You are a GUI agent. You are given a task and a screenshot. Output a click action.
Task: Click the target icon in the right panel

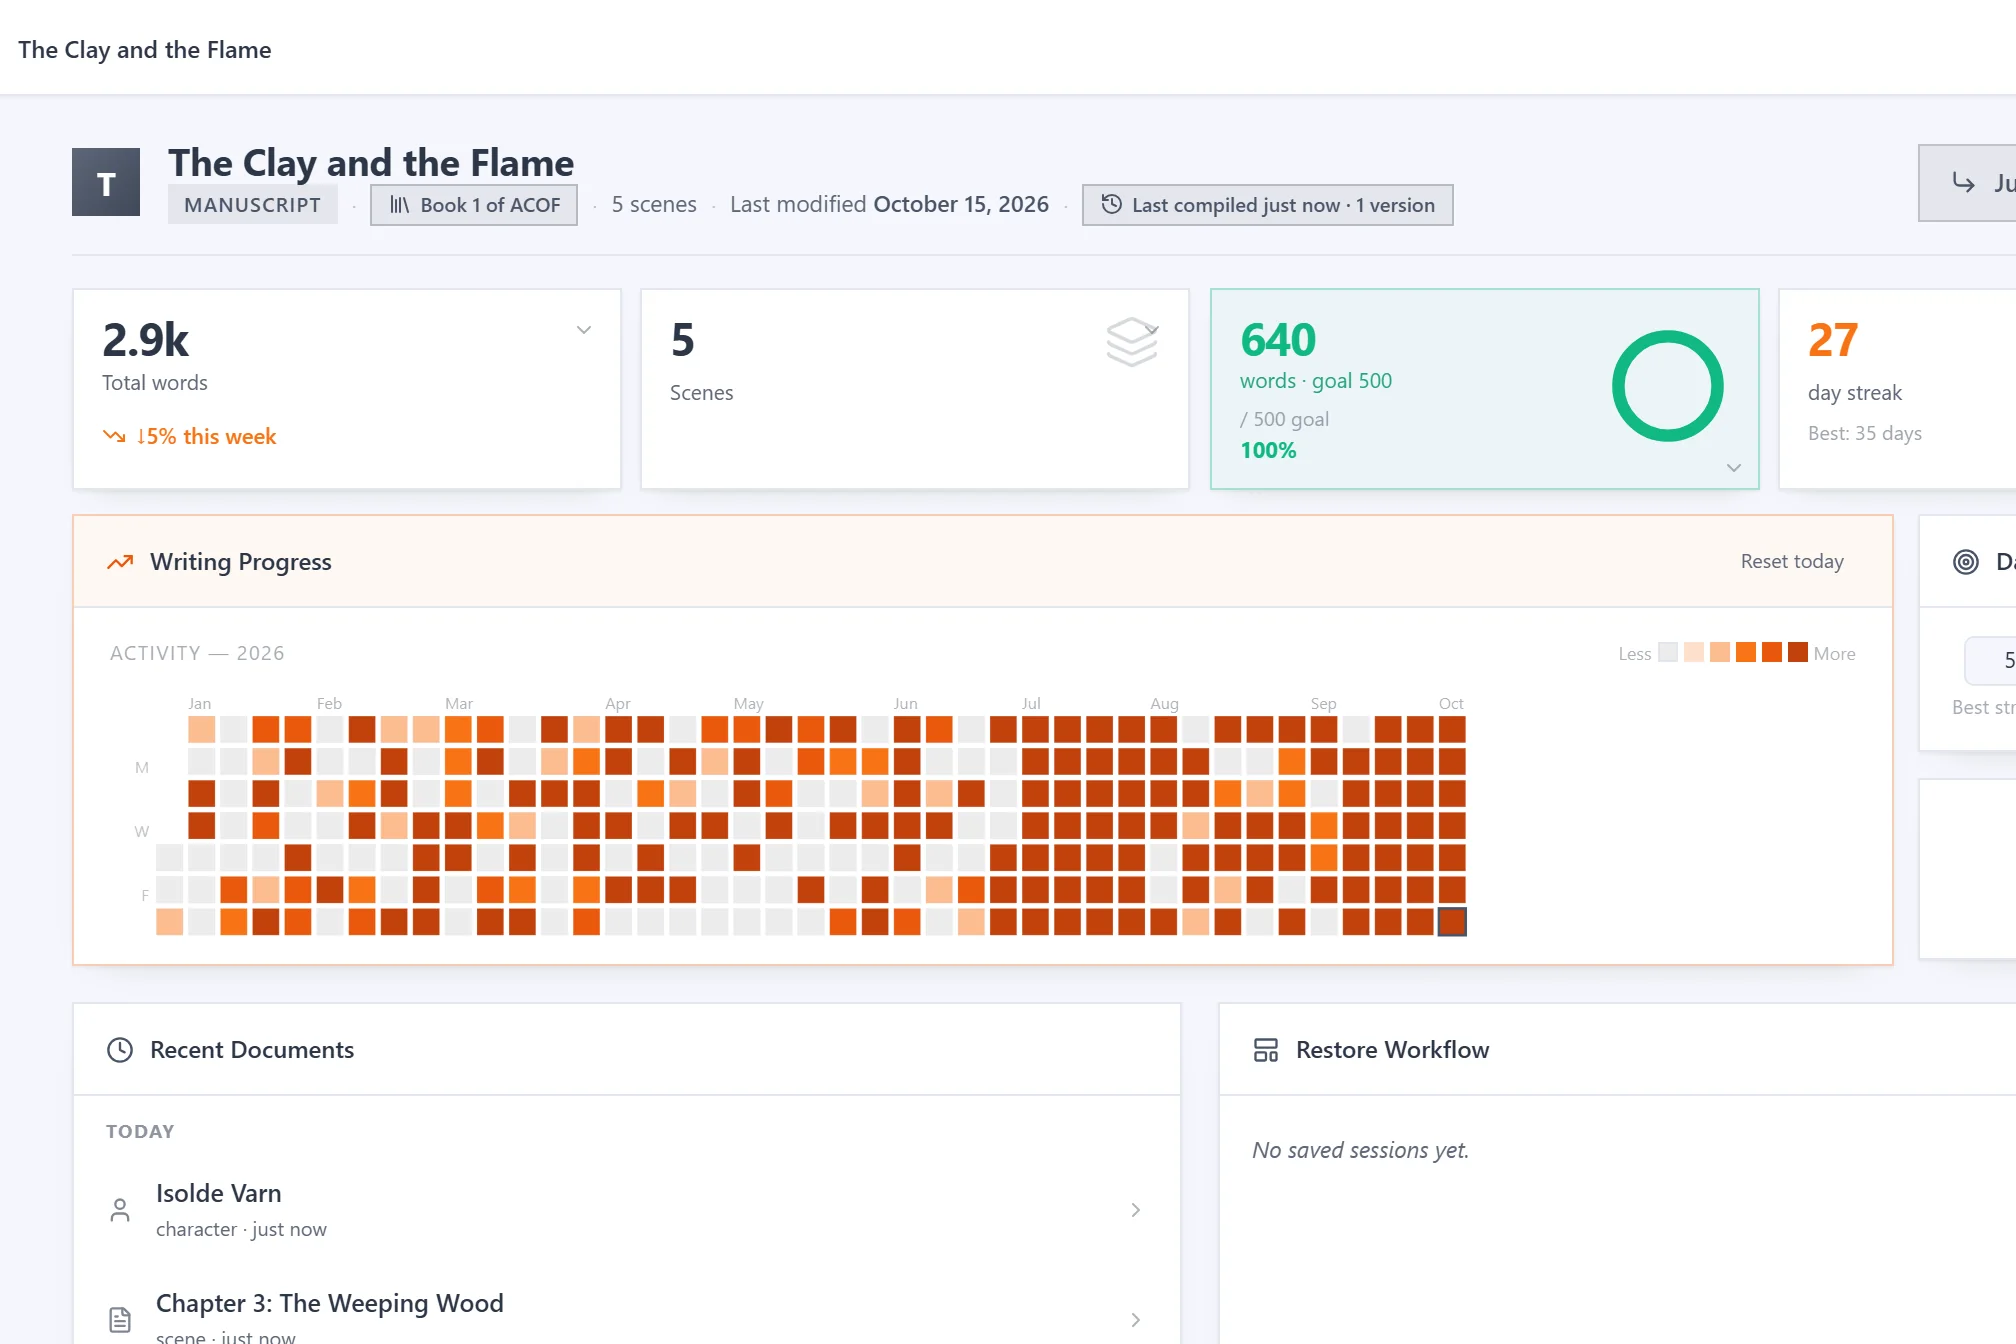pyautogui.click(x=1966, y=562)
